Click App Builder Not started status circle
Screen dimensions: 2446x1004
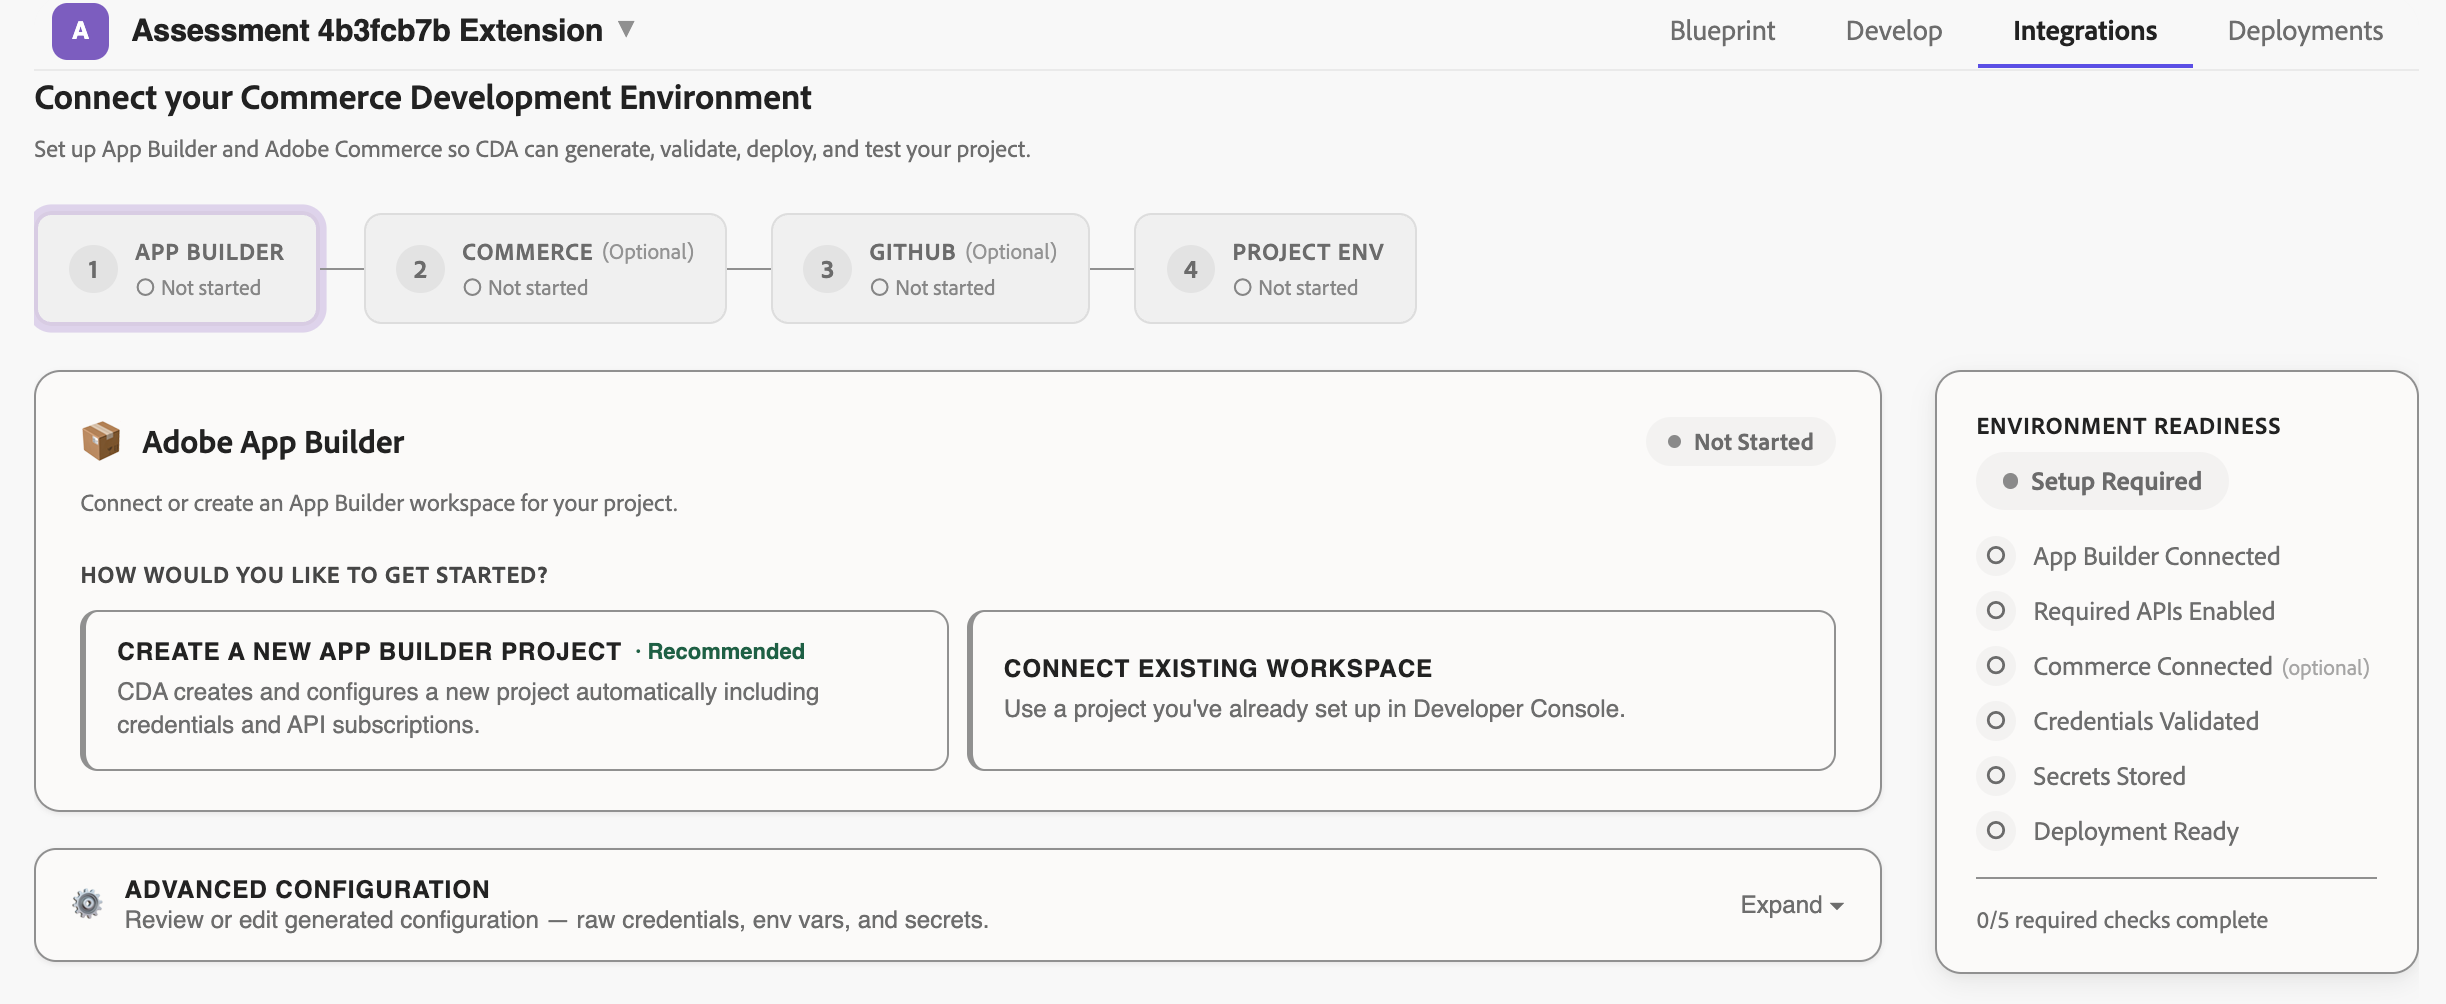coord(146,288)
